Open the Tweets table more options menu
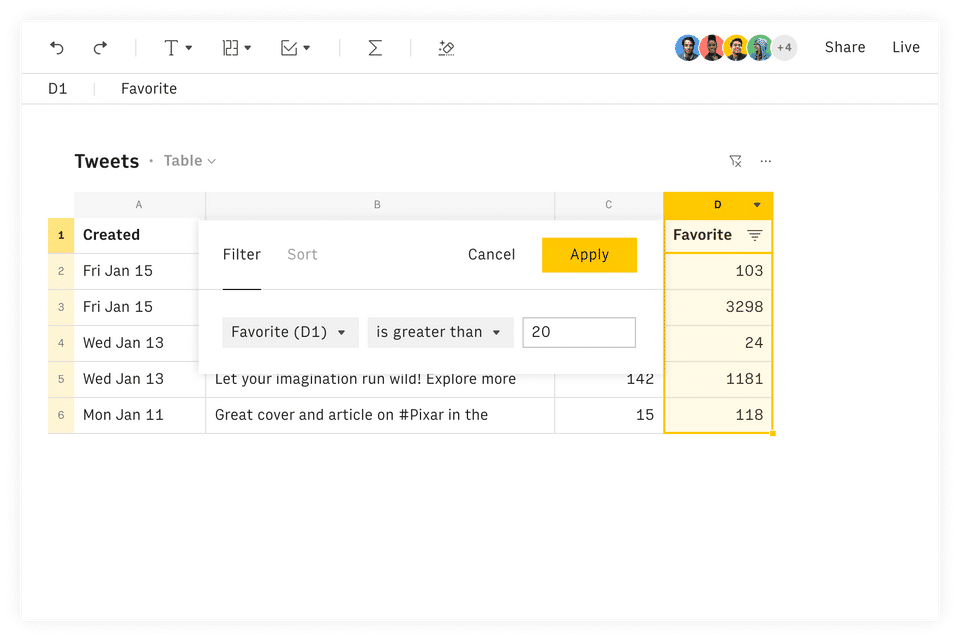Screen dimensions: 960x640 click(766, 161)
